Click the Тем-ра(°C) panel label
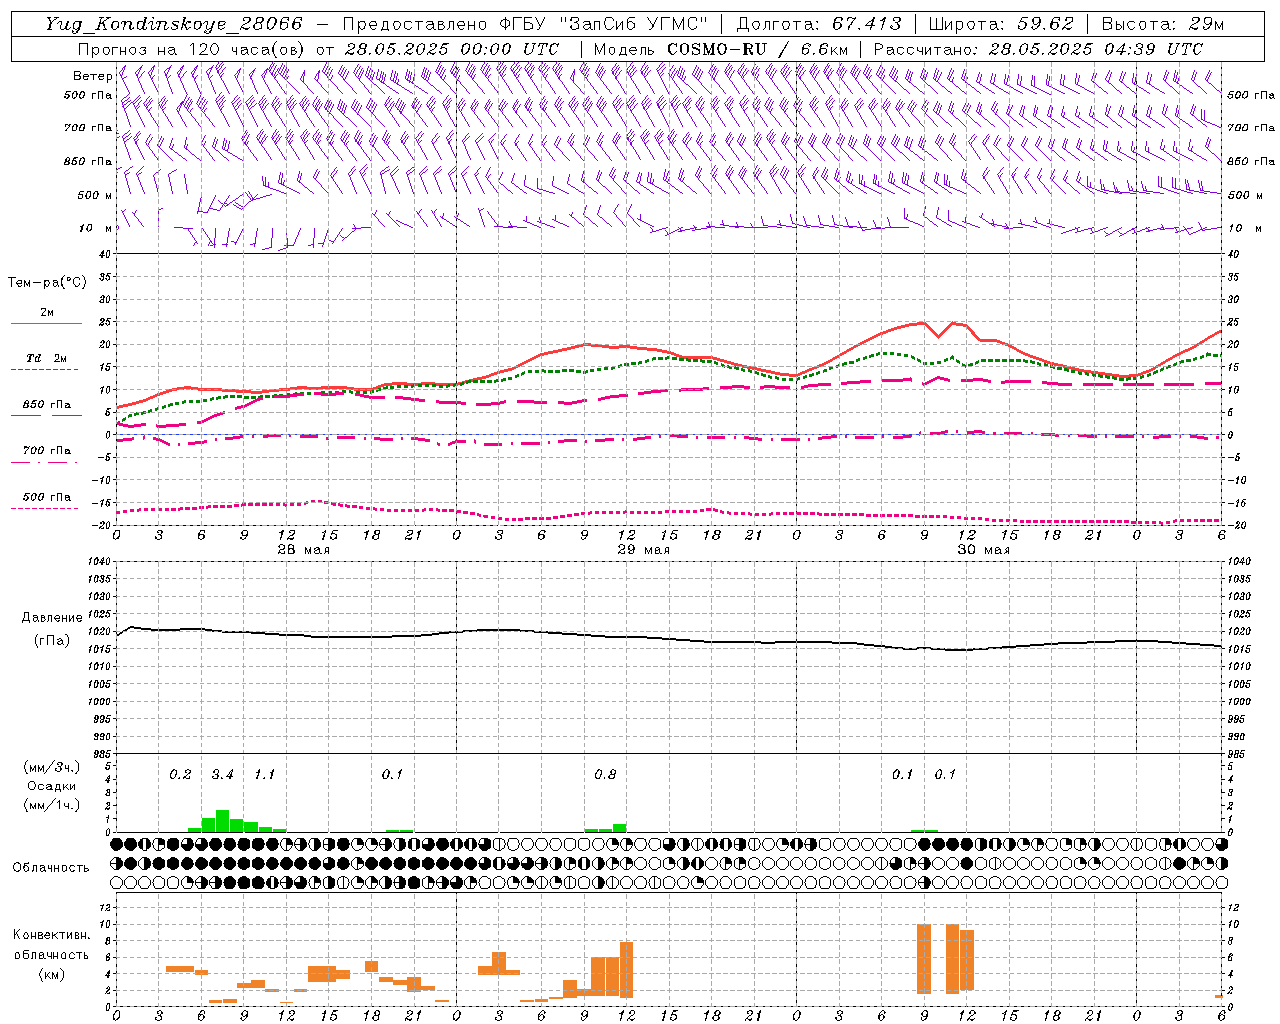Viewport: 1280px width, 1024px height. (47, 283)
